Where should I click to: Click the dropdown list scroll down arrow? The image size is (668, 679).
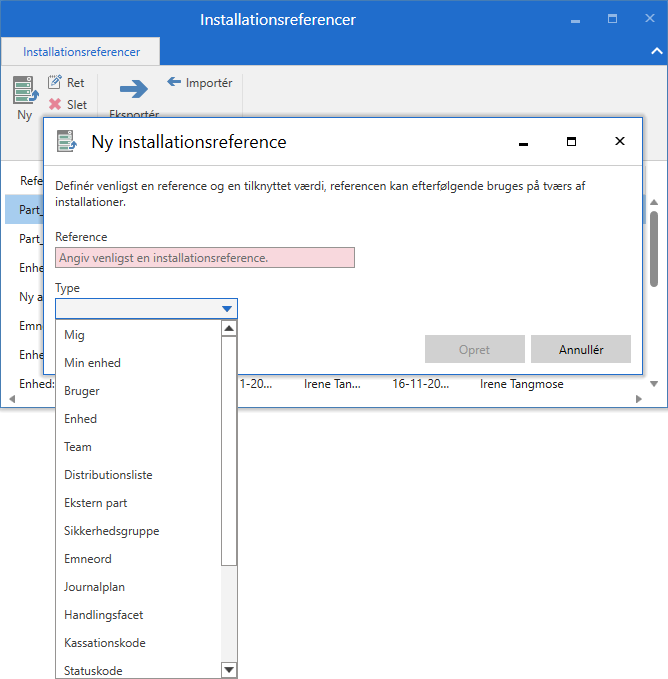tap(229, 669)
